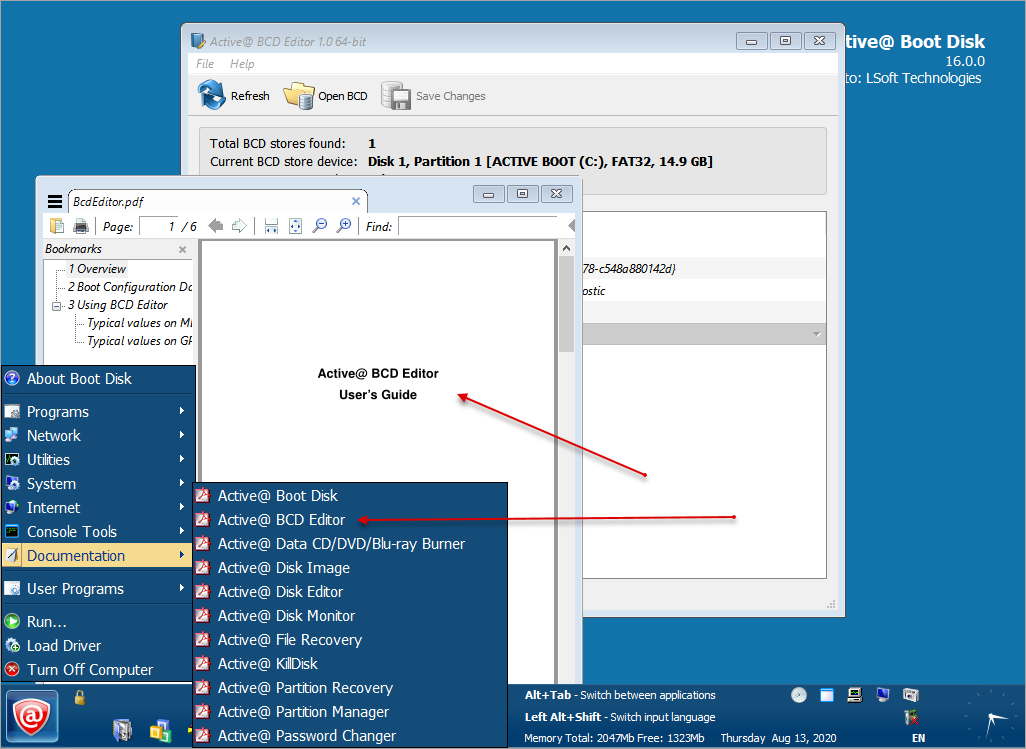The image size is (1026, 749).
Task: Open Active@ File Recovery documentation
Action: [350, 640]
